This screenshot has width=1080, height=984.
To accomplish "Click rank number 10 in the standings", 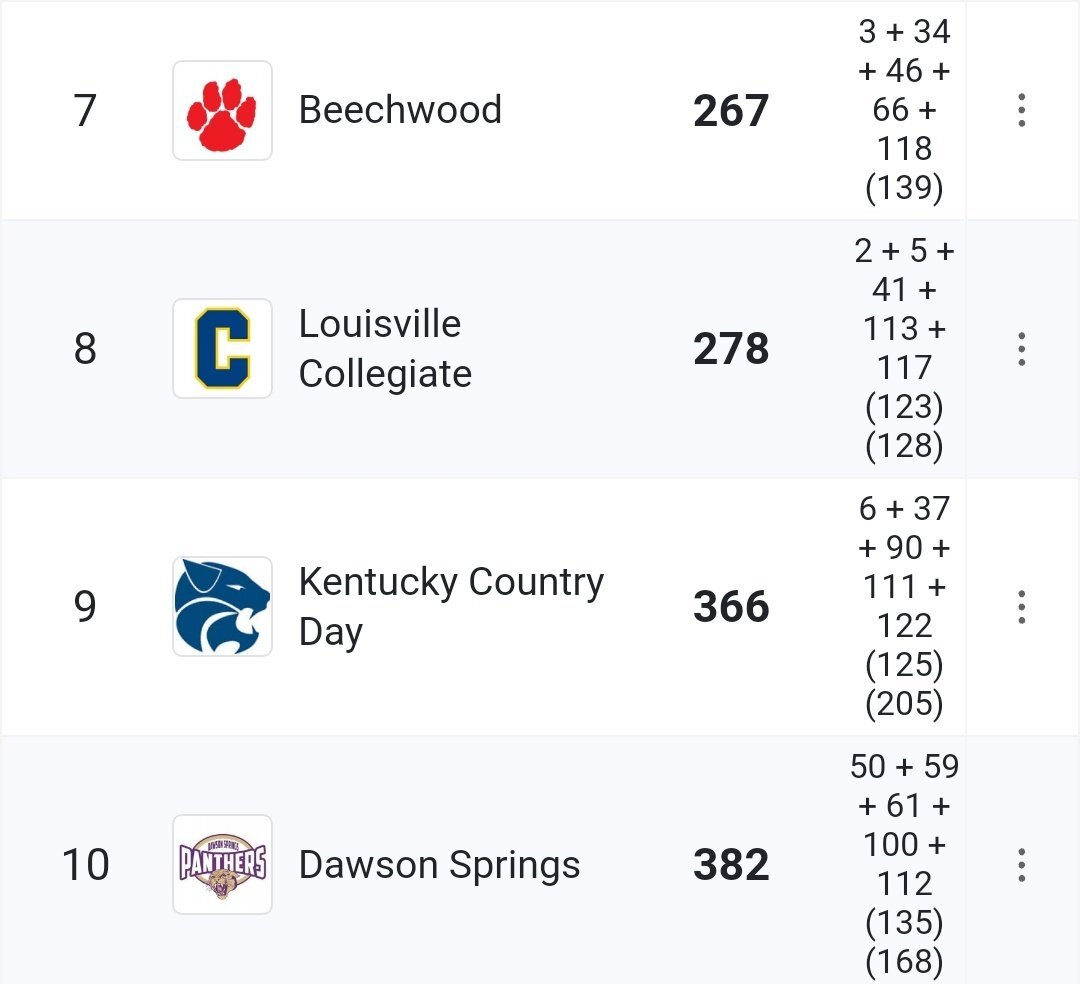I will pos(85,865).
